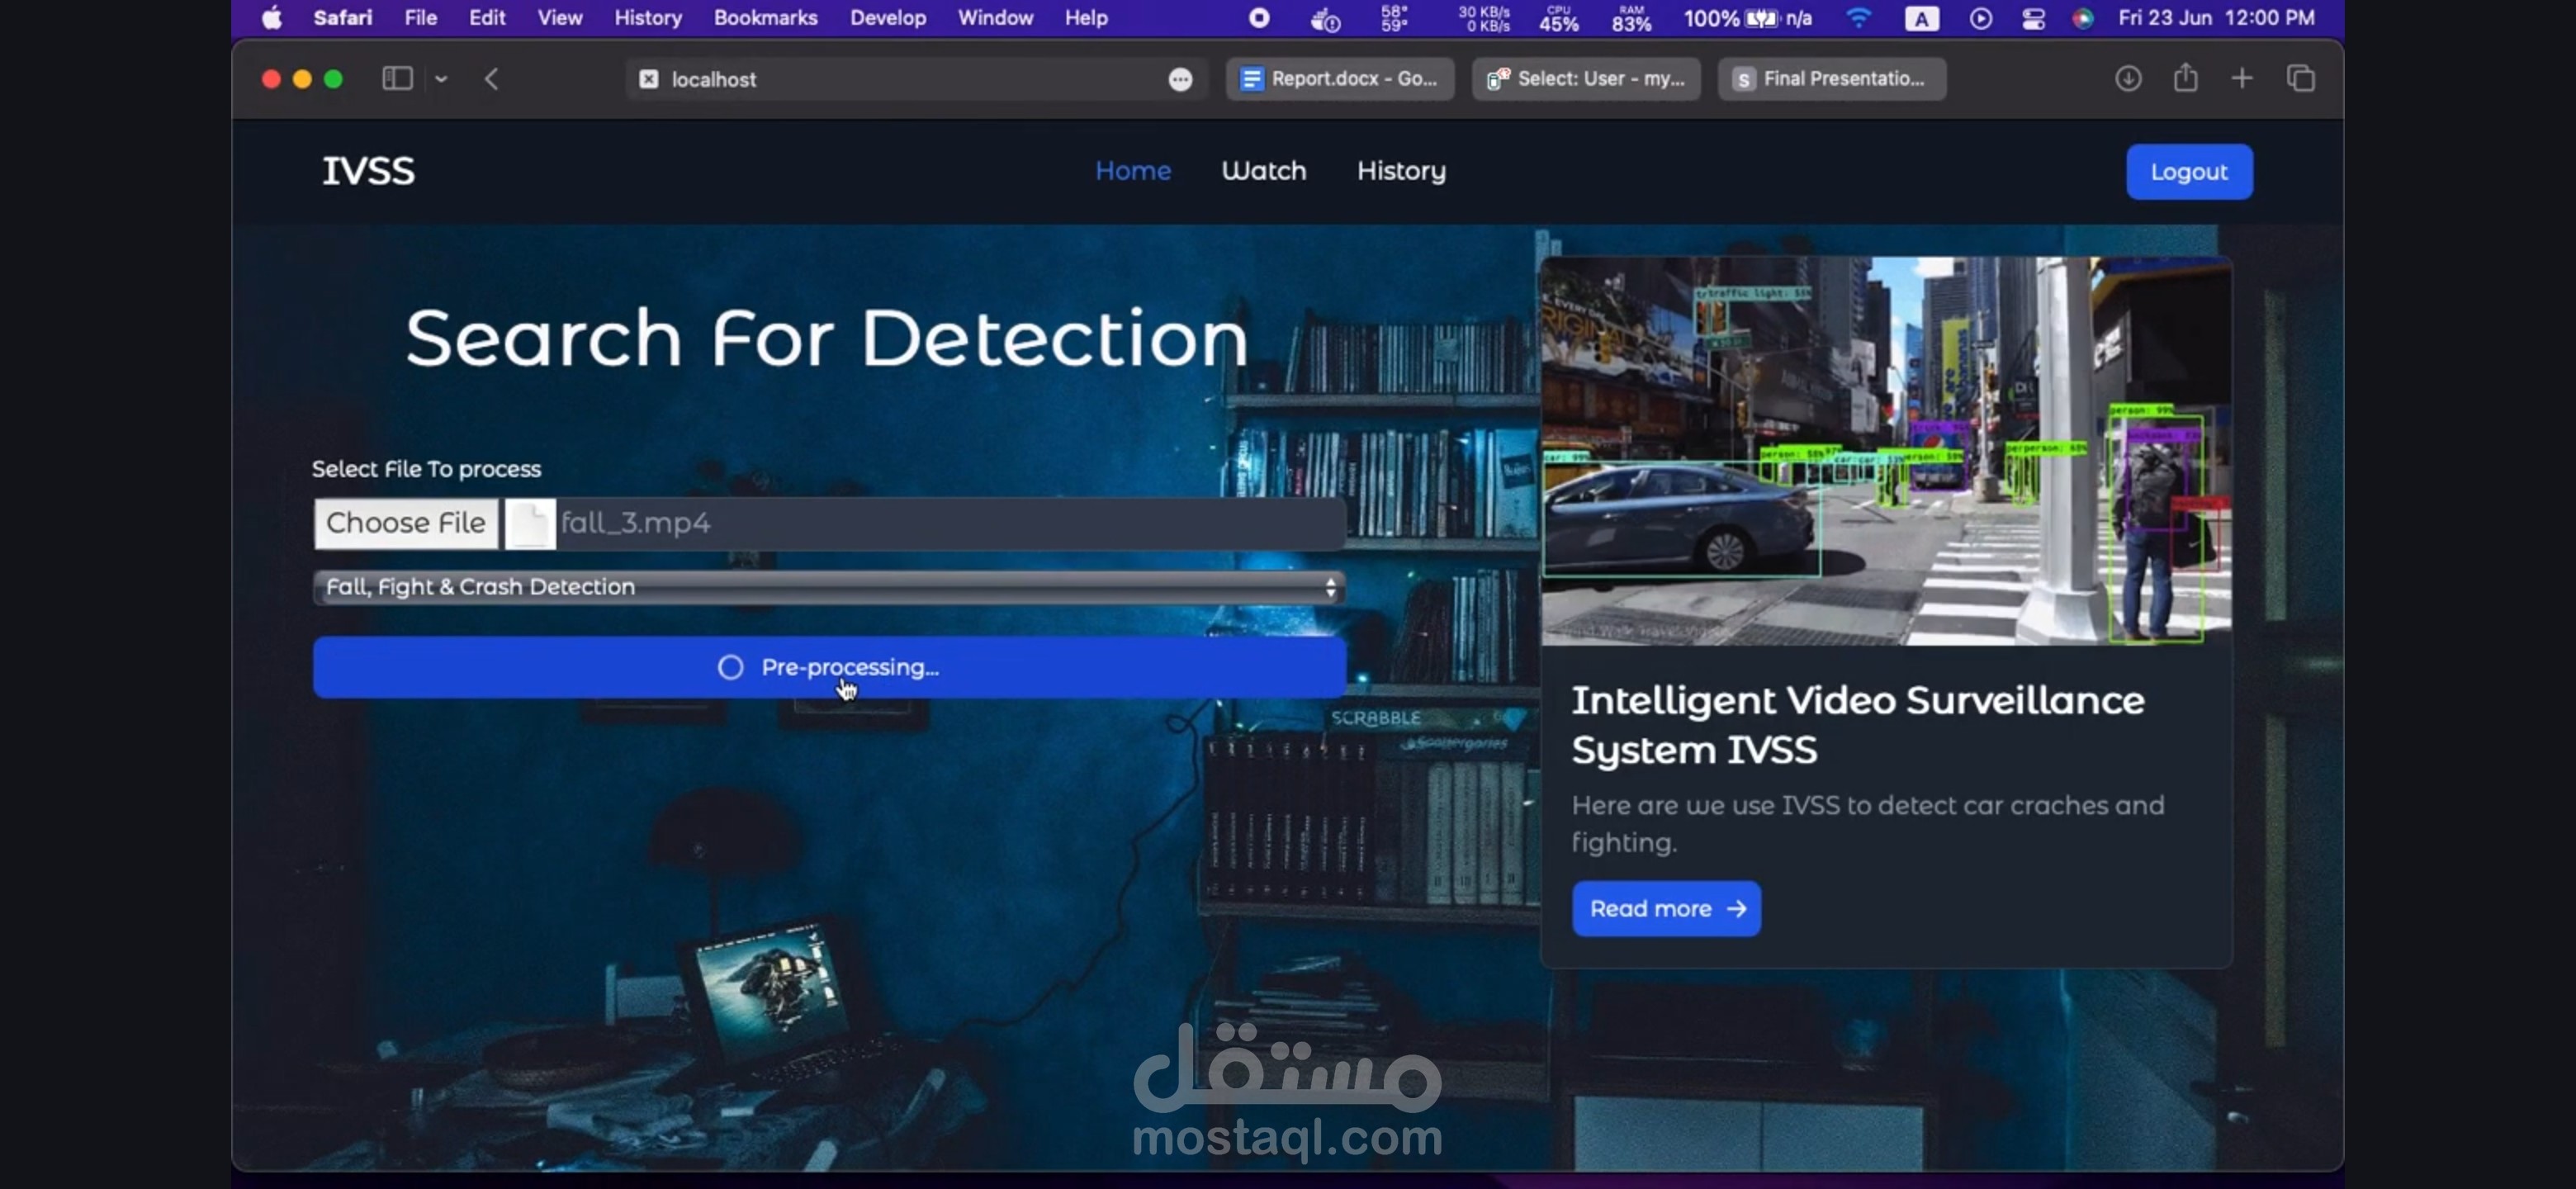The image size is (2576, 1189).
Task: Click the Share icon in Safari toolbar
Action: pos(2186,78)
